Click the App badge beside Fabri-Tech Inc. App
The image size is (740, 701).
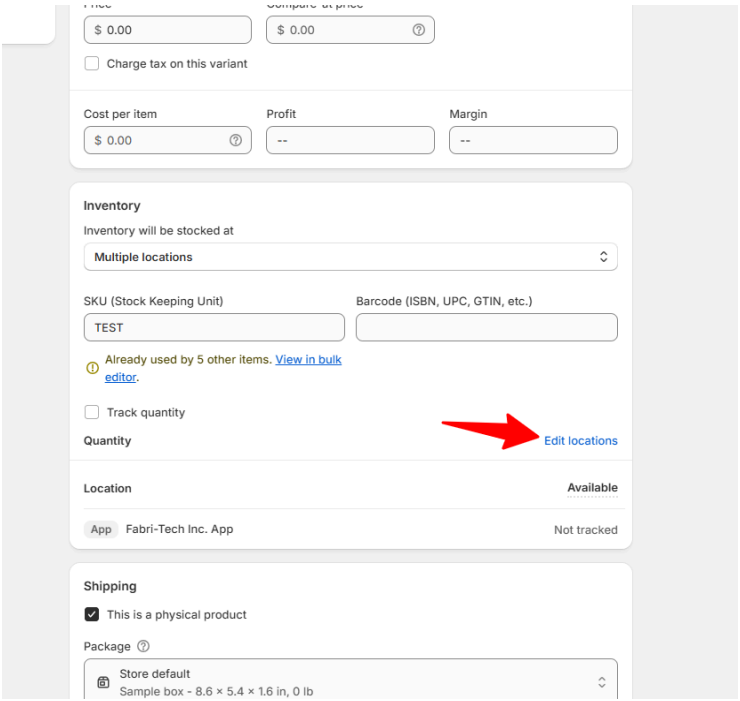(x=101, y=529)
